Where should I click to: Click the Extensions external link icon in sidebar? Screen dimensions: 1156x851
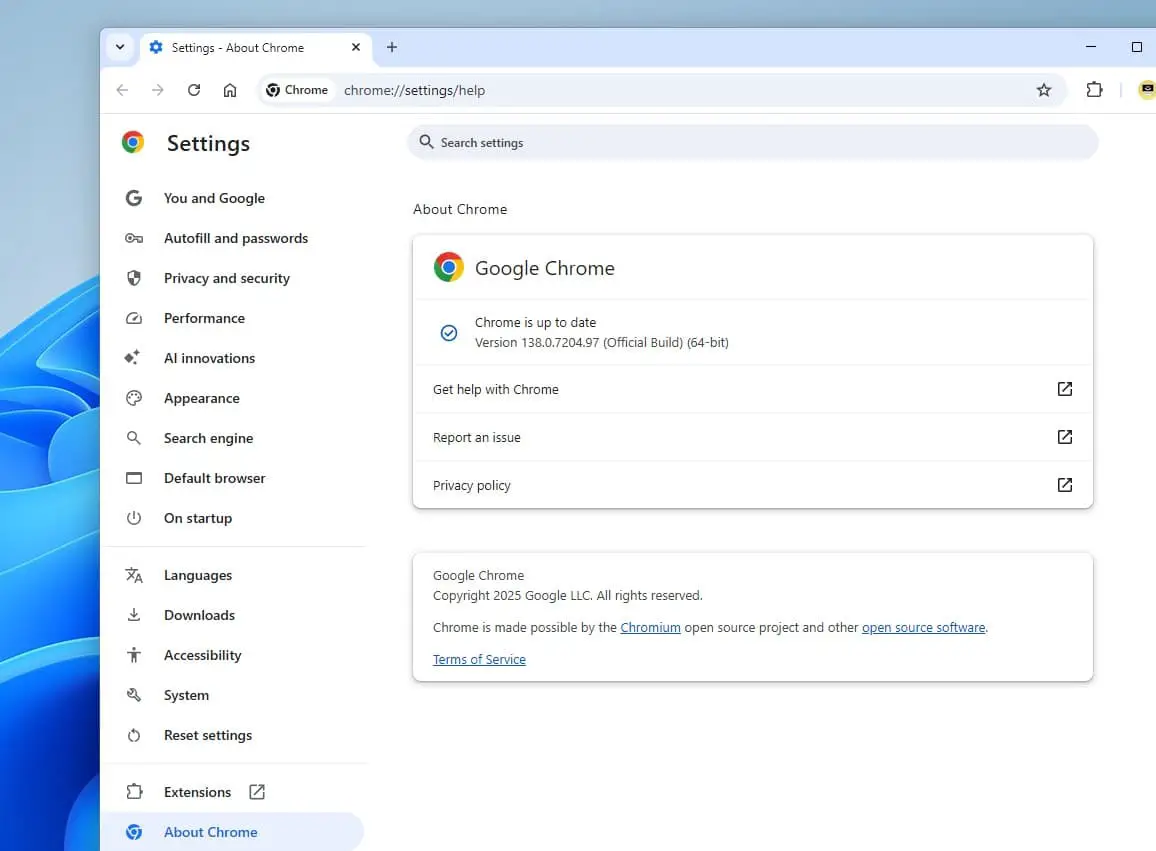(257, 792)
